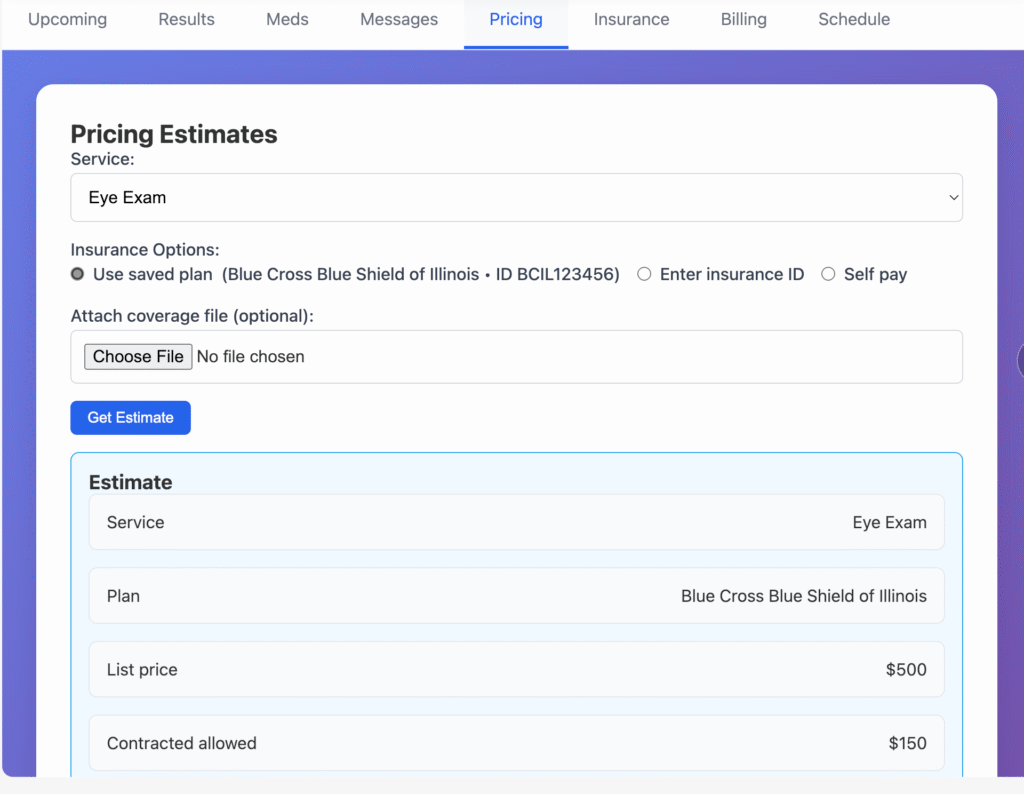
Task: Open the Messages tab
Action: [399, 20]
